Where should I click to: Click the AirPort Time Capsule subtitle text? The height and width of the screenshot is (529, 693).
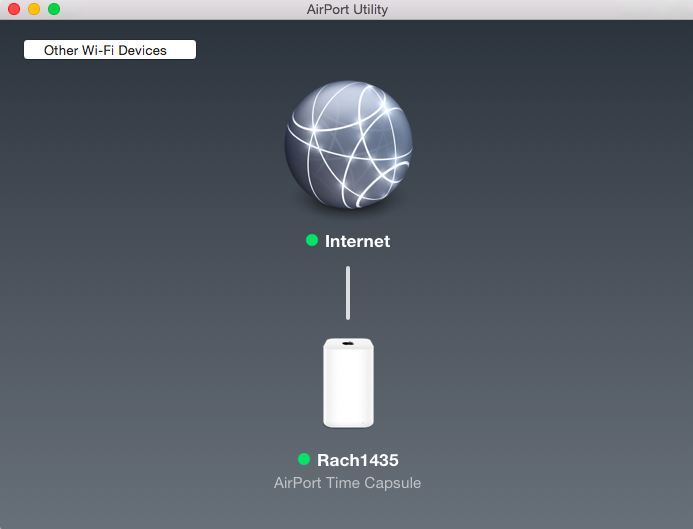point(347,483)
